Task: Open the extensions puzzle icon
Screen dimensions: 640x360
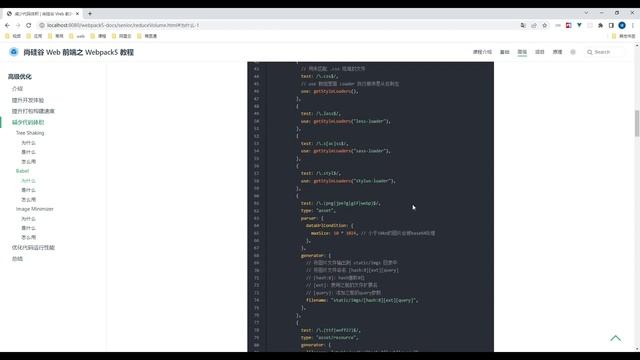Action: (x=600, y=25)
